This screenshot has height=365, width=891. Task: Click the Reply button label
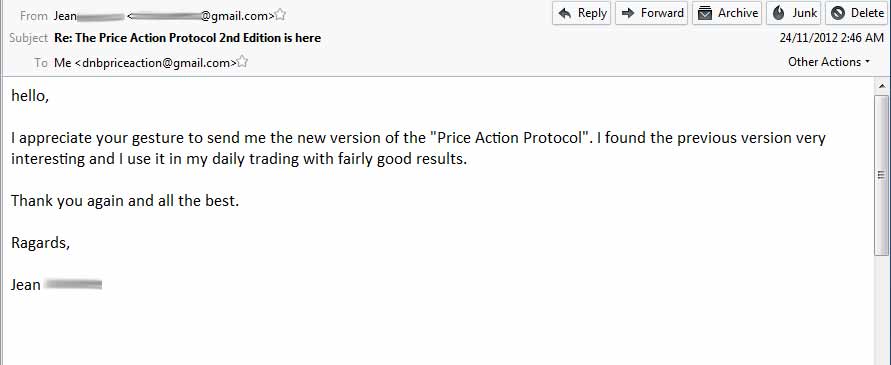(x=592, y=13)
